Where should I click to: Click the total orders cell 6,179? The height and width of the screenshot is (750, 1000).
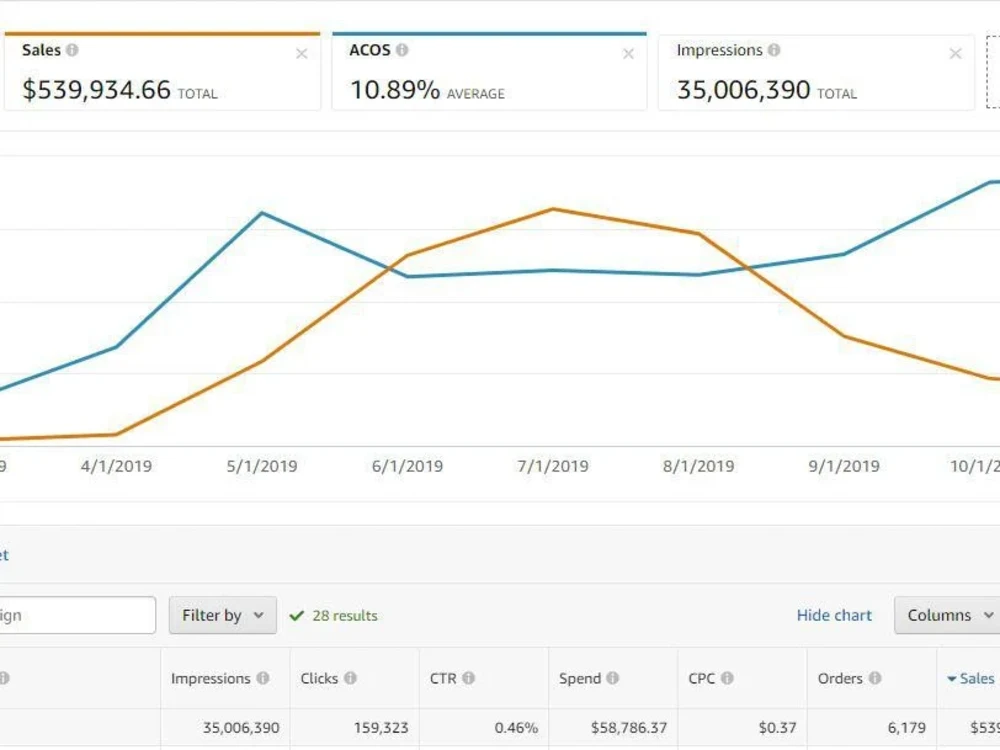906,728
